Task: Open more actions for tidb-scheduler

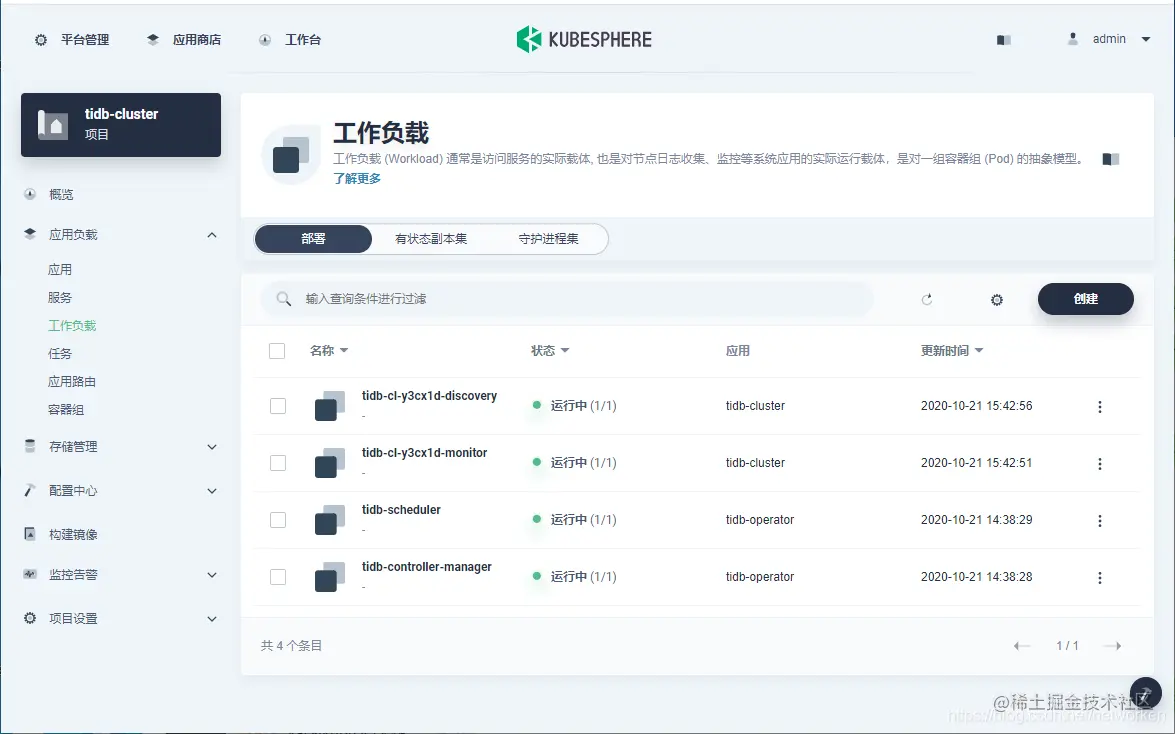Action: coord(1099,520)
